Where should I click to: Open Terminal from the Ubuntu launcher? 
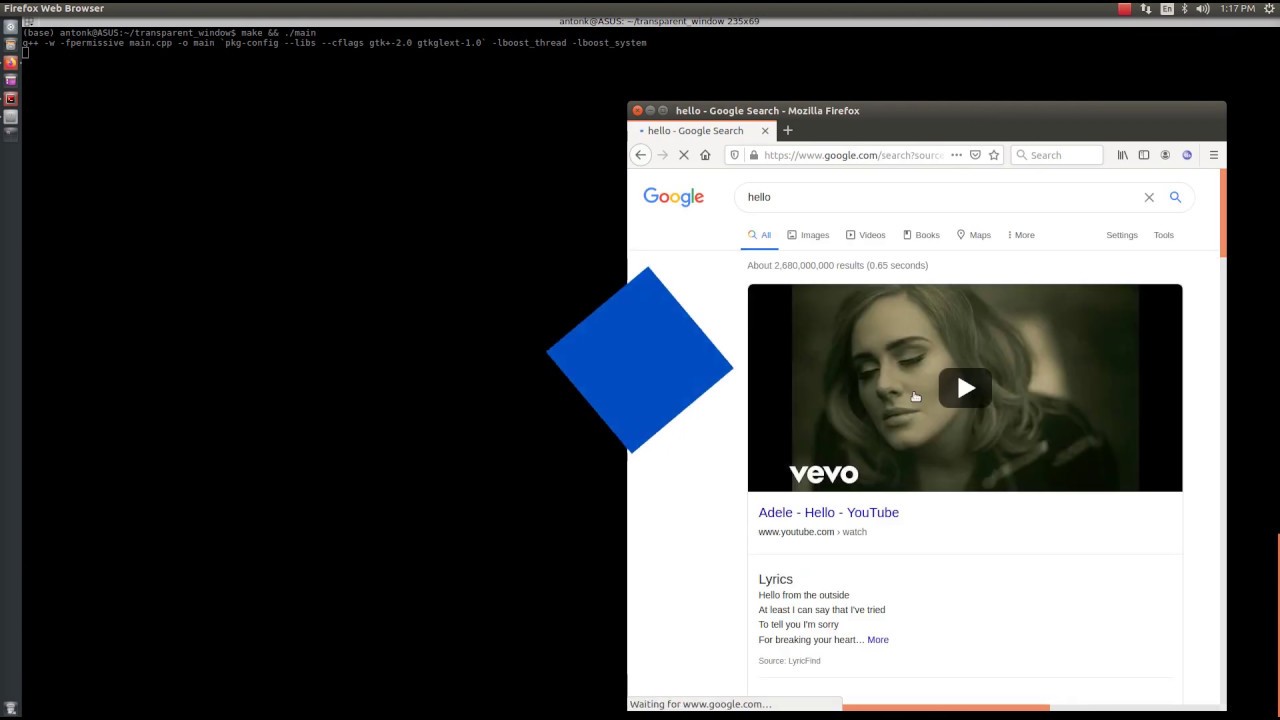pyautogui.click(x=11, y=99)
